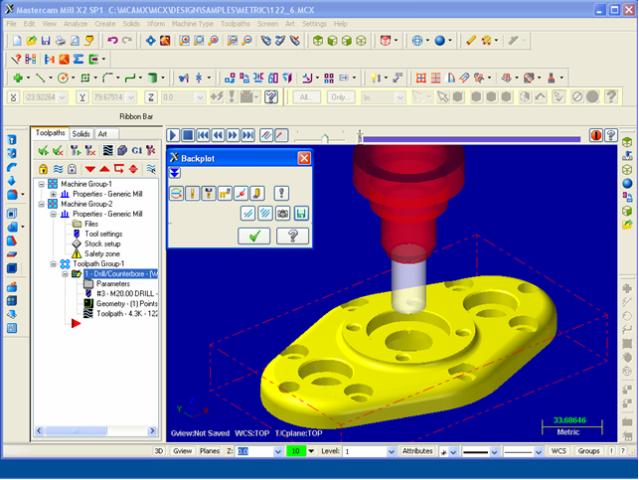This screenshot has width=639, height=480.
Task: Open the Toolpaths menu
Action: (235, 24)
